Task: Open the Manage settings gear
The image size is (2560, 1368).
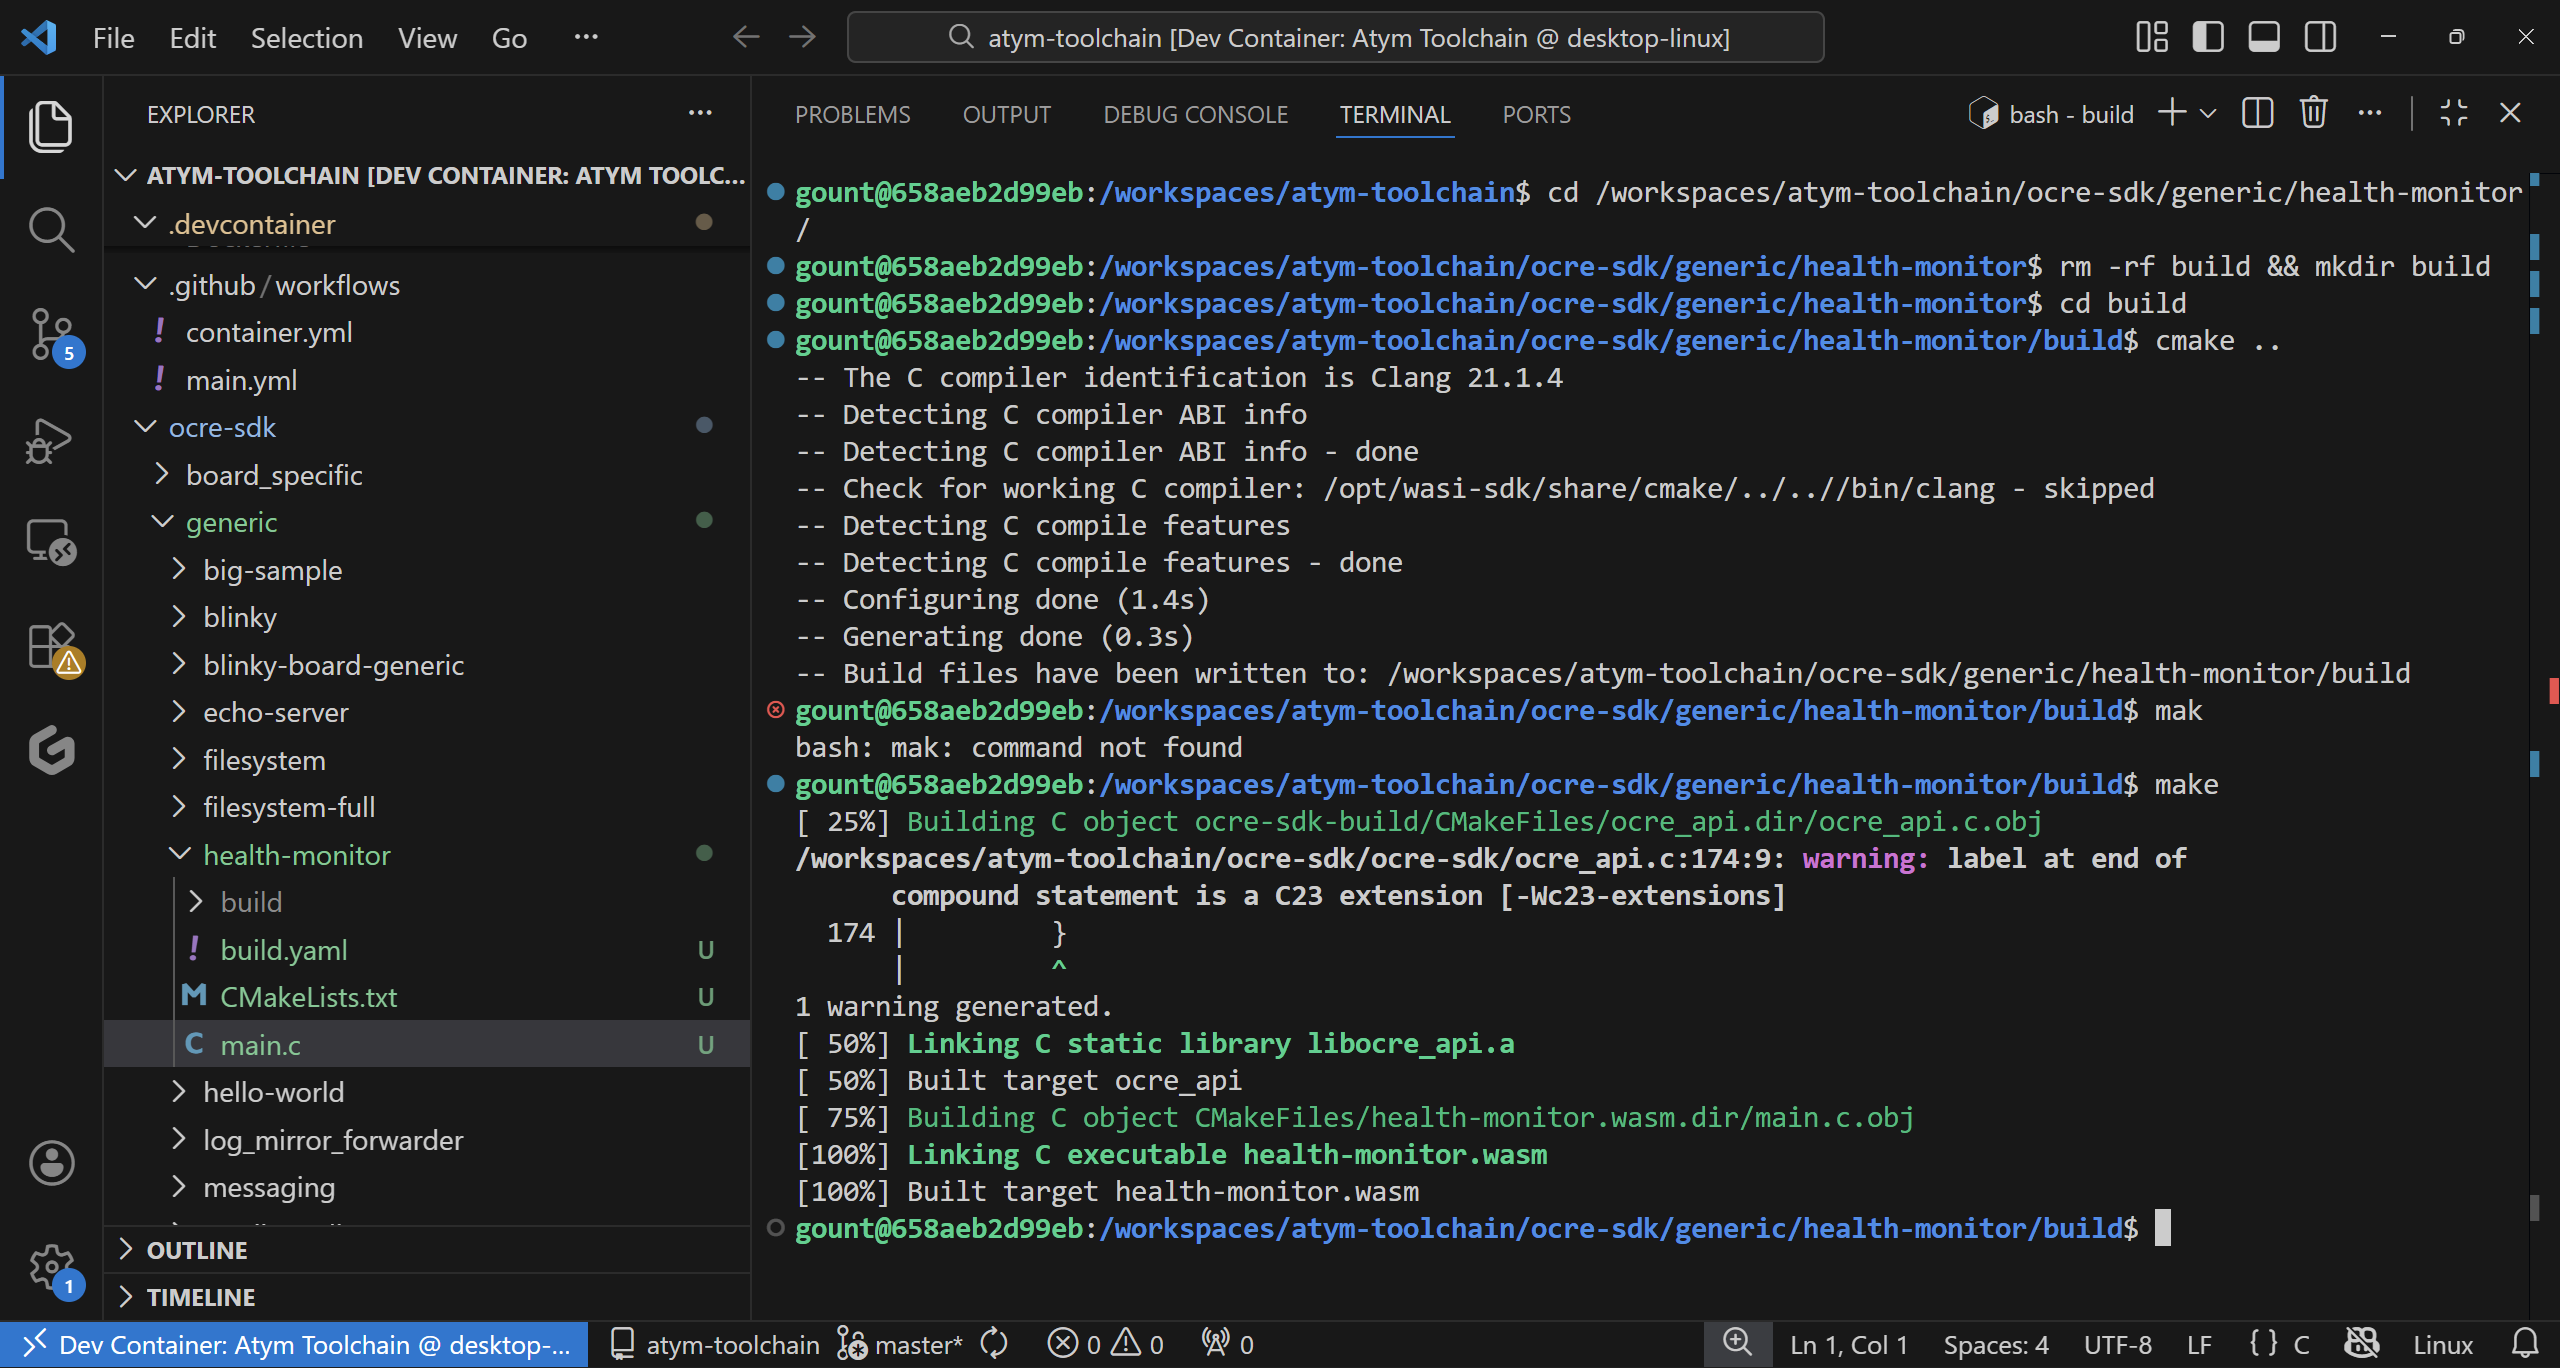Action: click(x=50, y=1265)
